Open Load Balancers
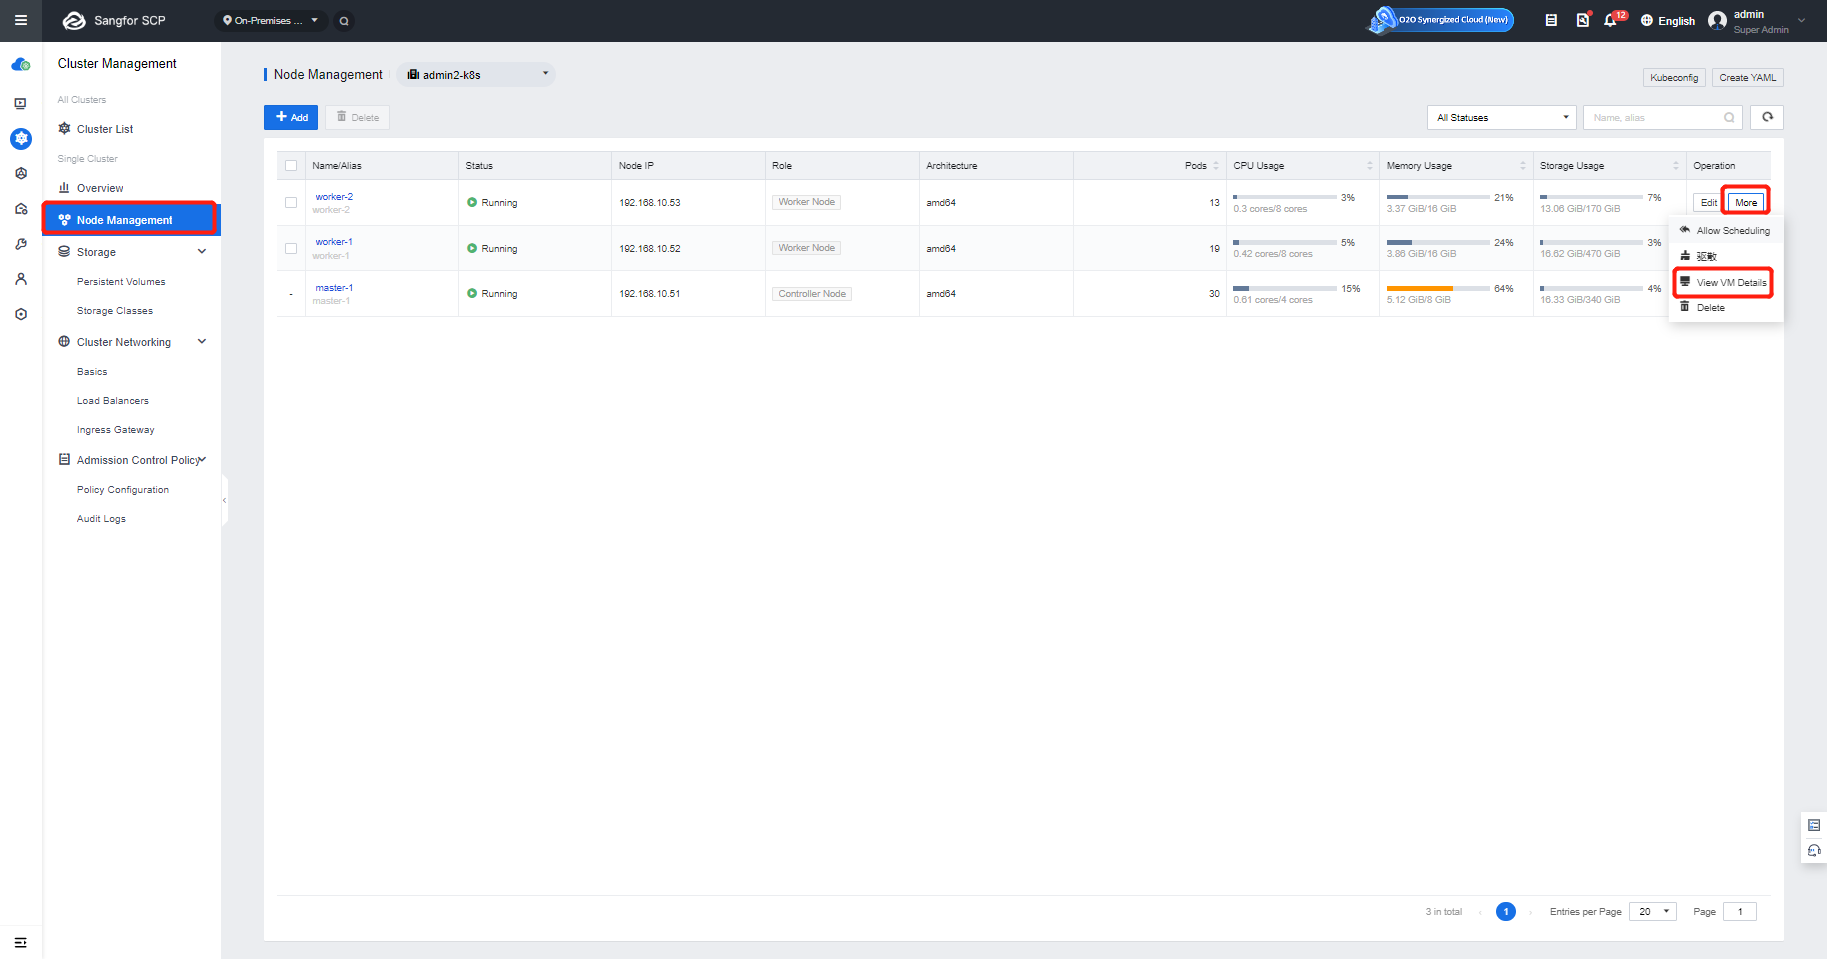 click(113, 401)
